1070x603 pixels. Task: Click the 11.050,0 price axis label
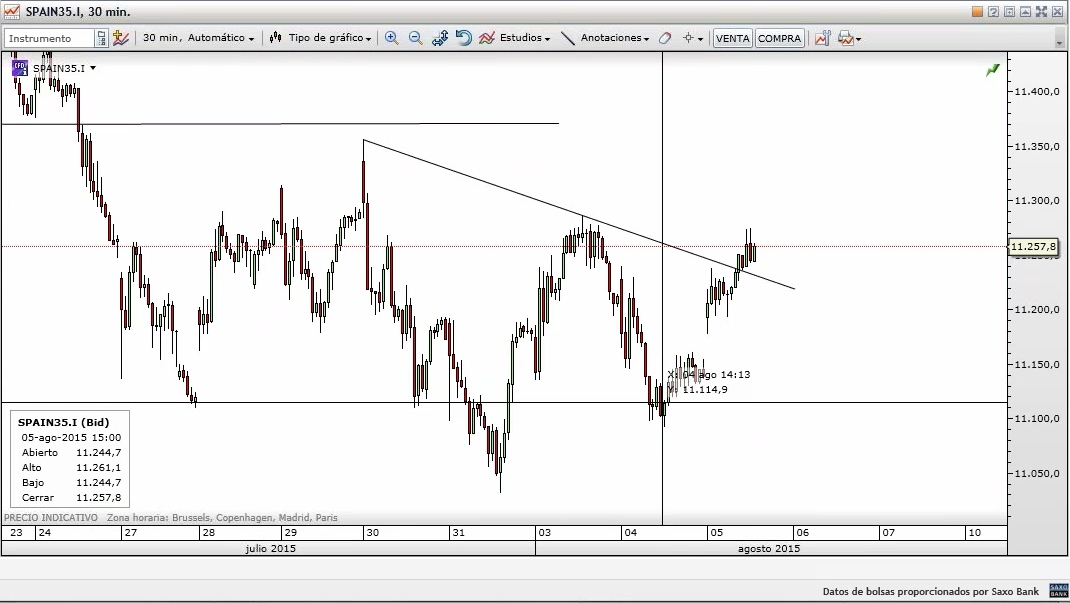[1037, 473]
